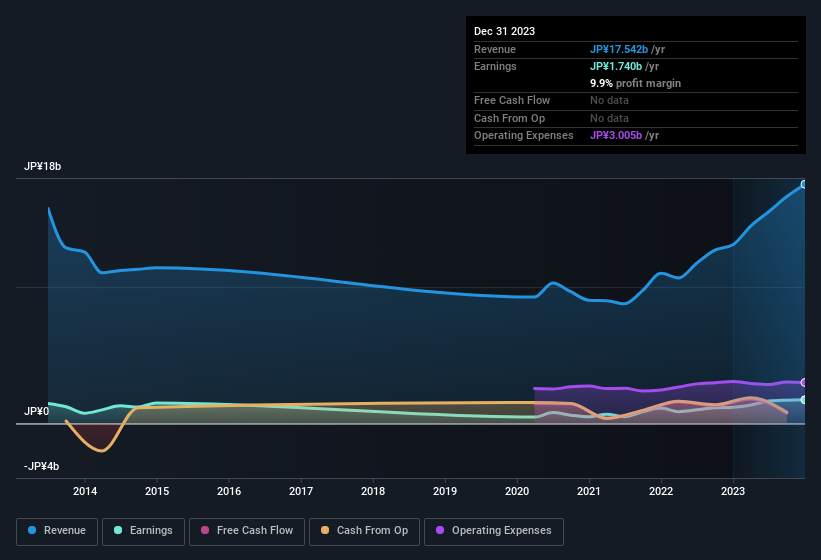Click the Cash From Op tooltip row label

509,118
